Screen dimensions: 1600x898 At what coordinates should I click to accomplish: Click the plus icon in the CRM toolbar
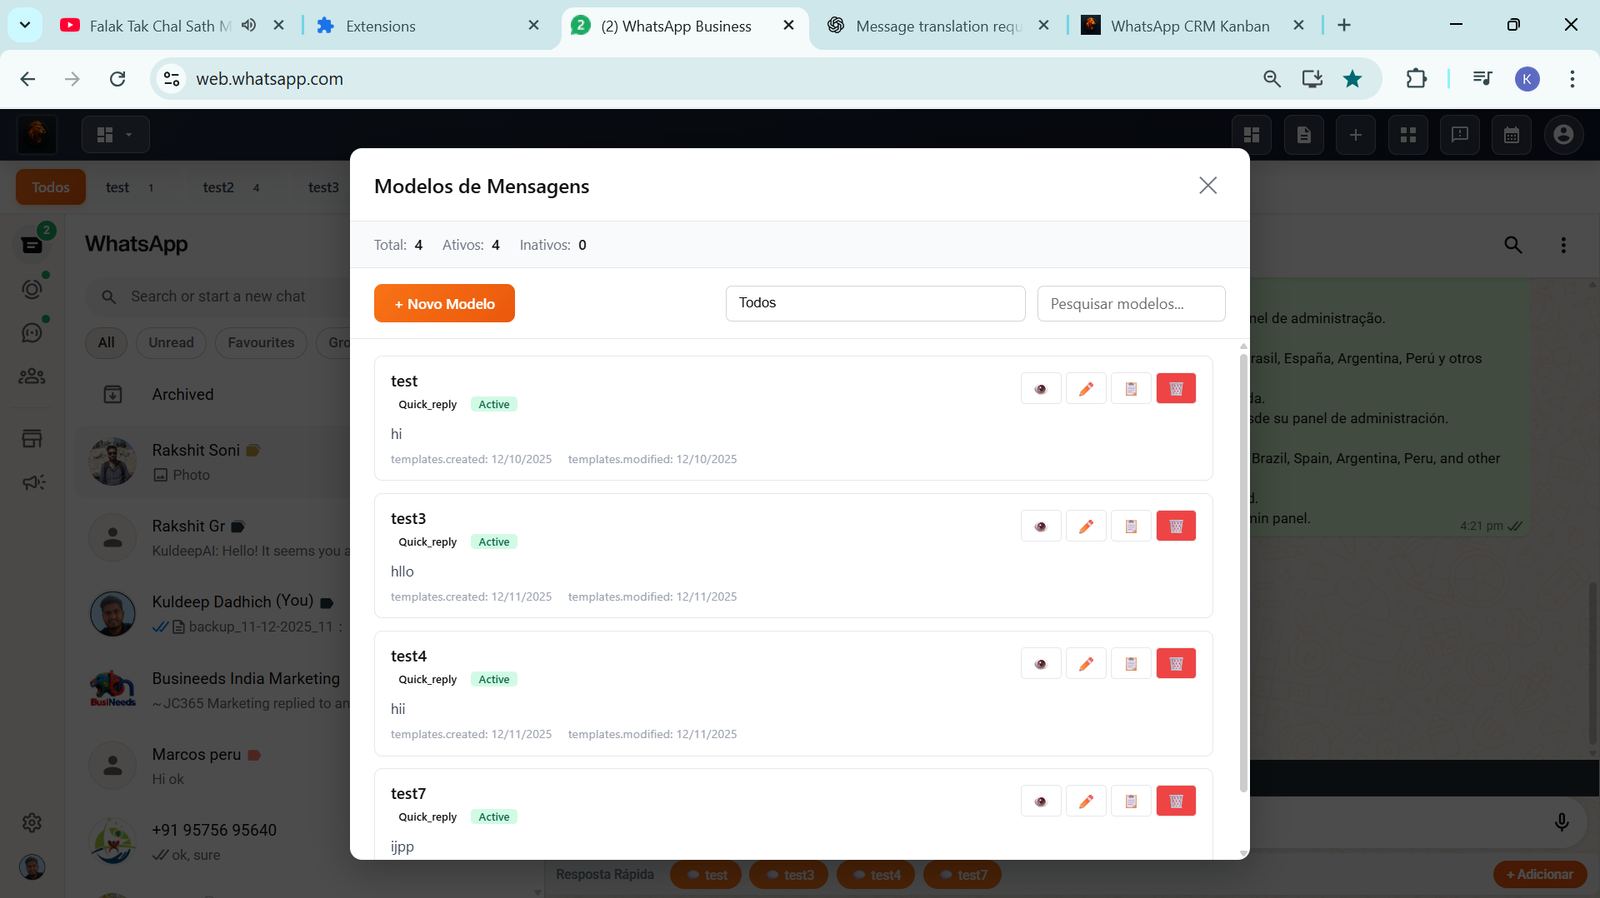tap(1356, 134)
